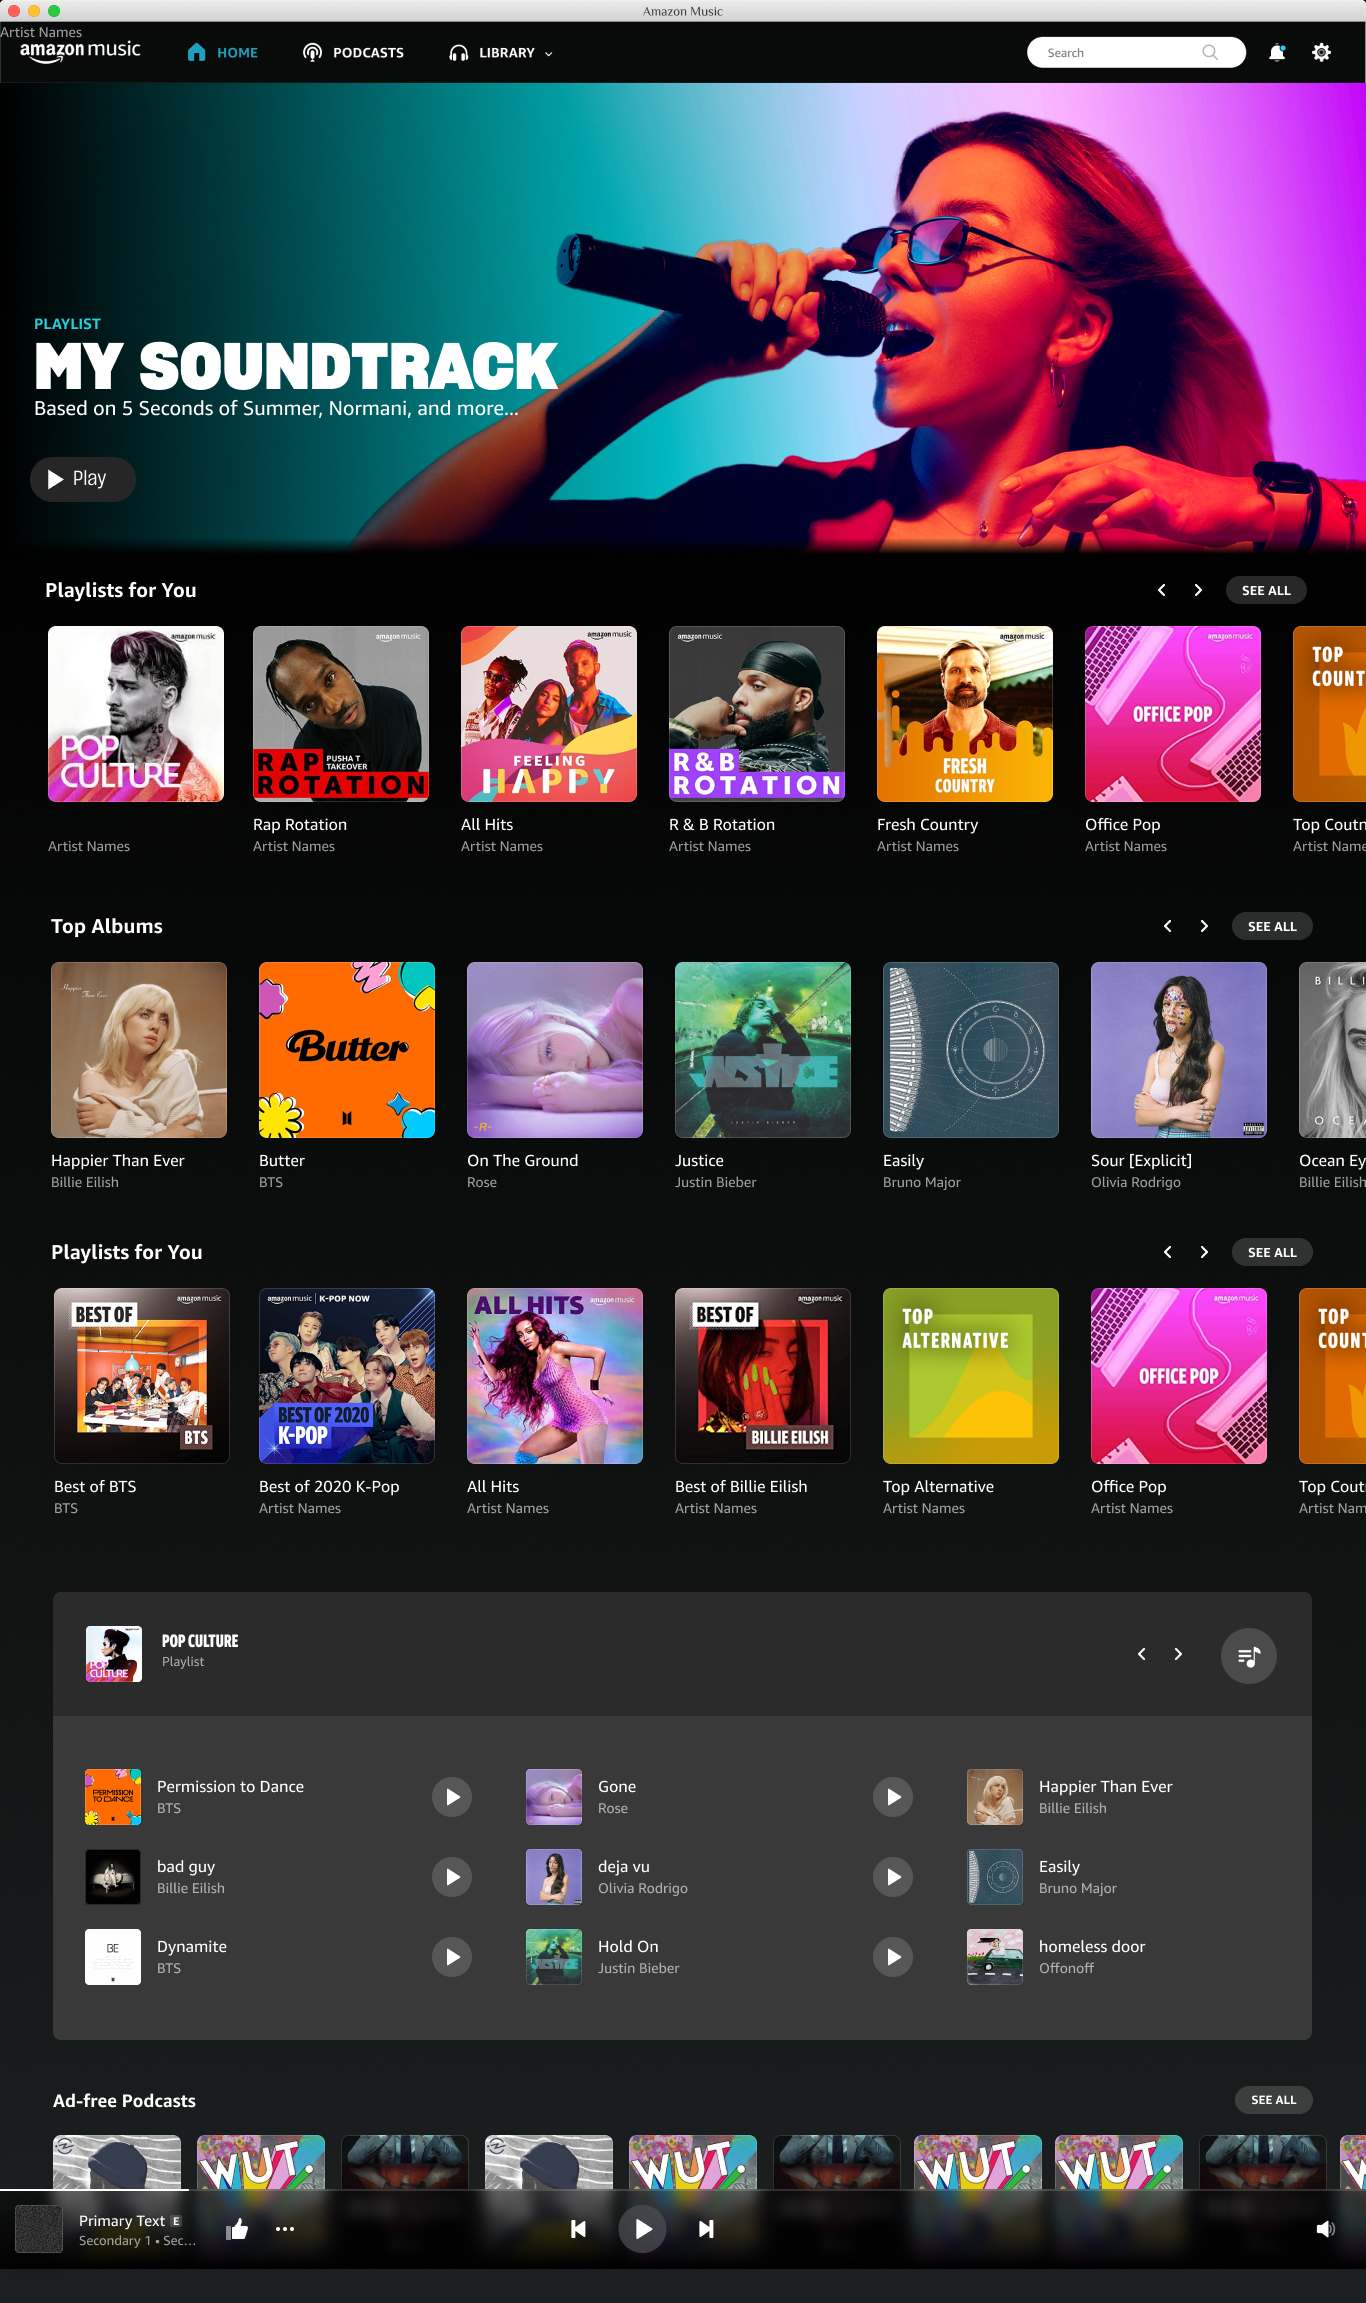The height and width of the screenshot is (2303, 1366).
Task: Show next Top Albums
Action: [1204, 926]
